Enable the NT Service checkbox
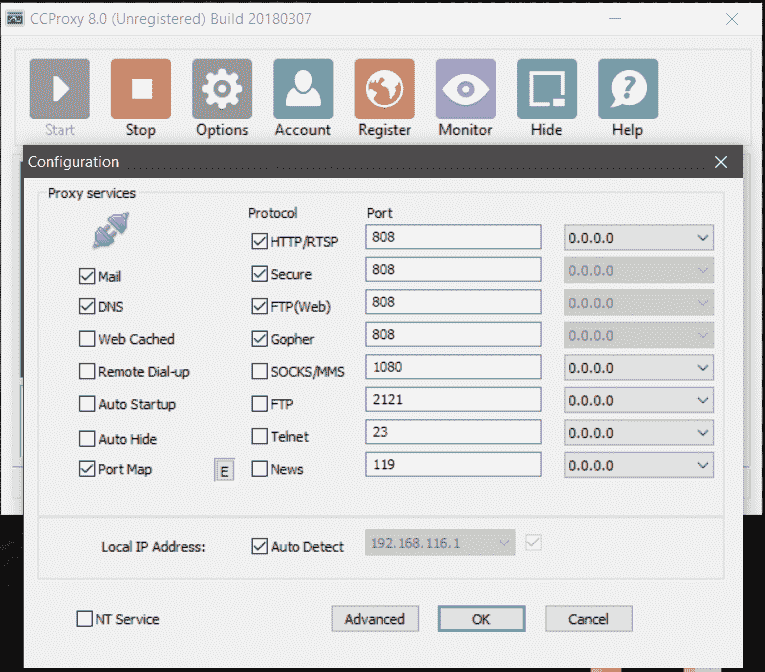Viewport: 765px width, 672px height. [85, 619]
